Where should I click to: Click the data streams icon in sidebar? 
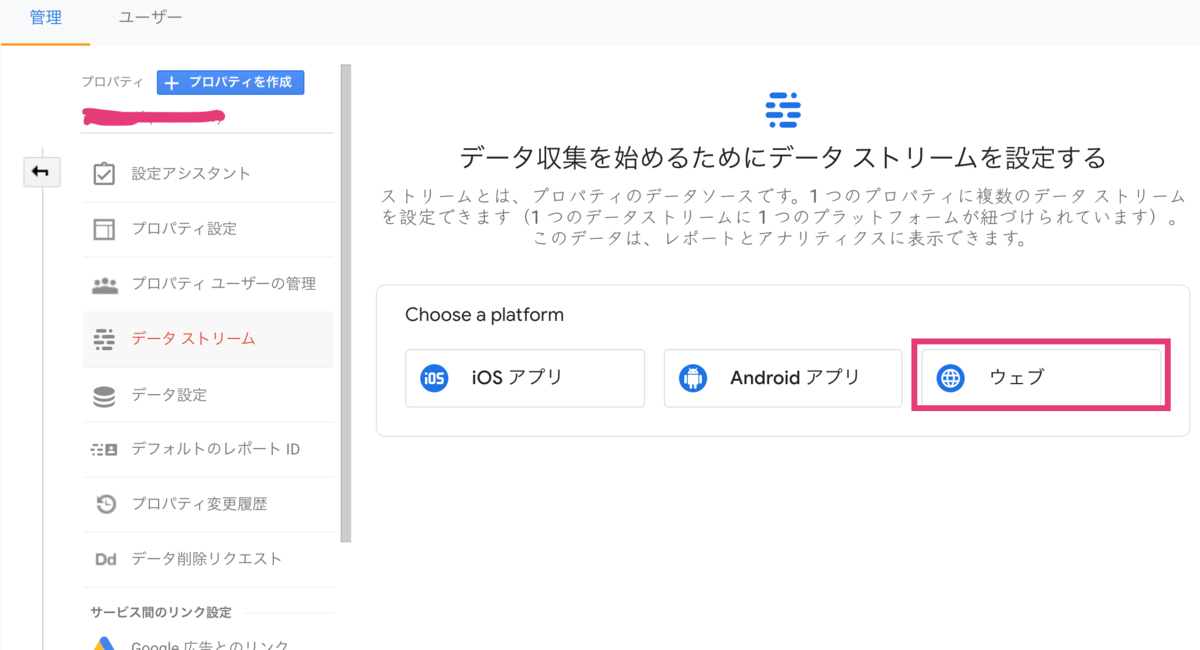pyautogui.click(x=104, y=339)
